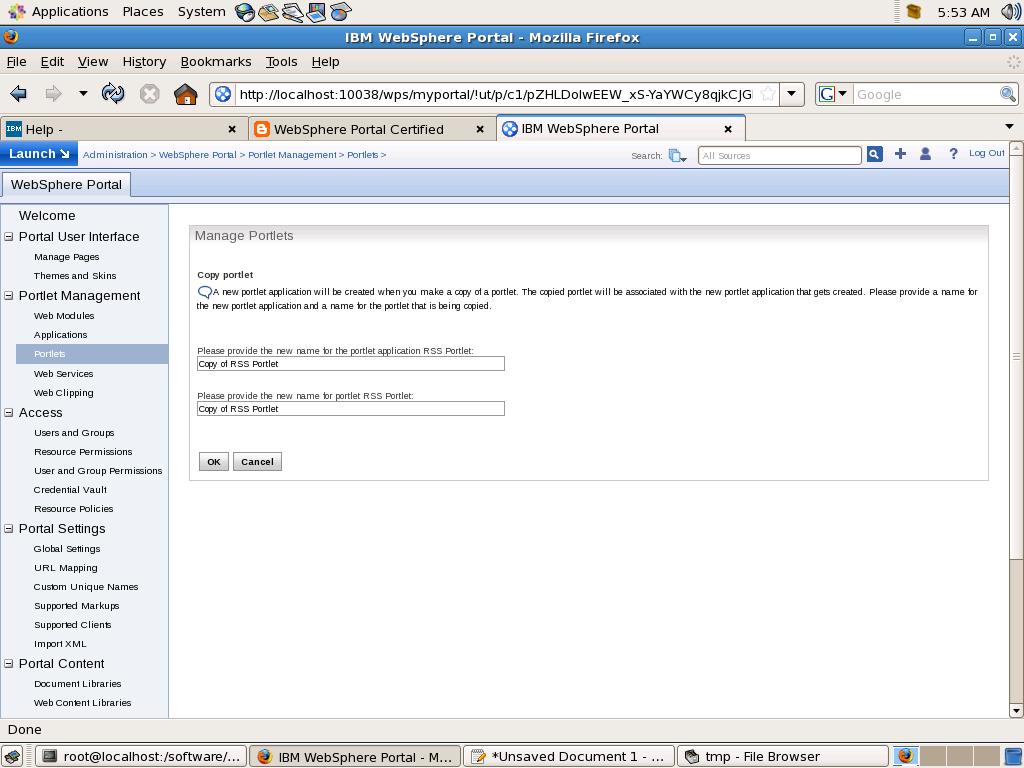Click the show desktop icon in the bottom panel
The width and height of the screenshot is (1024, 768).
pyautogui.click(x=12, y=756)
